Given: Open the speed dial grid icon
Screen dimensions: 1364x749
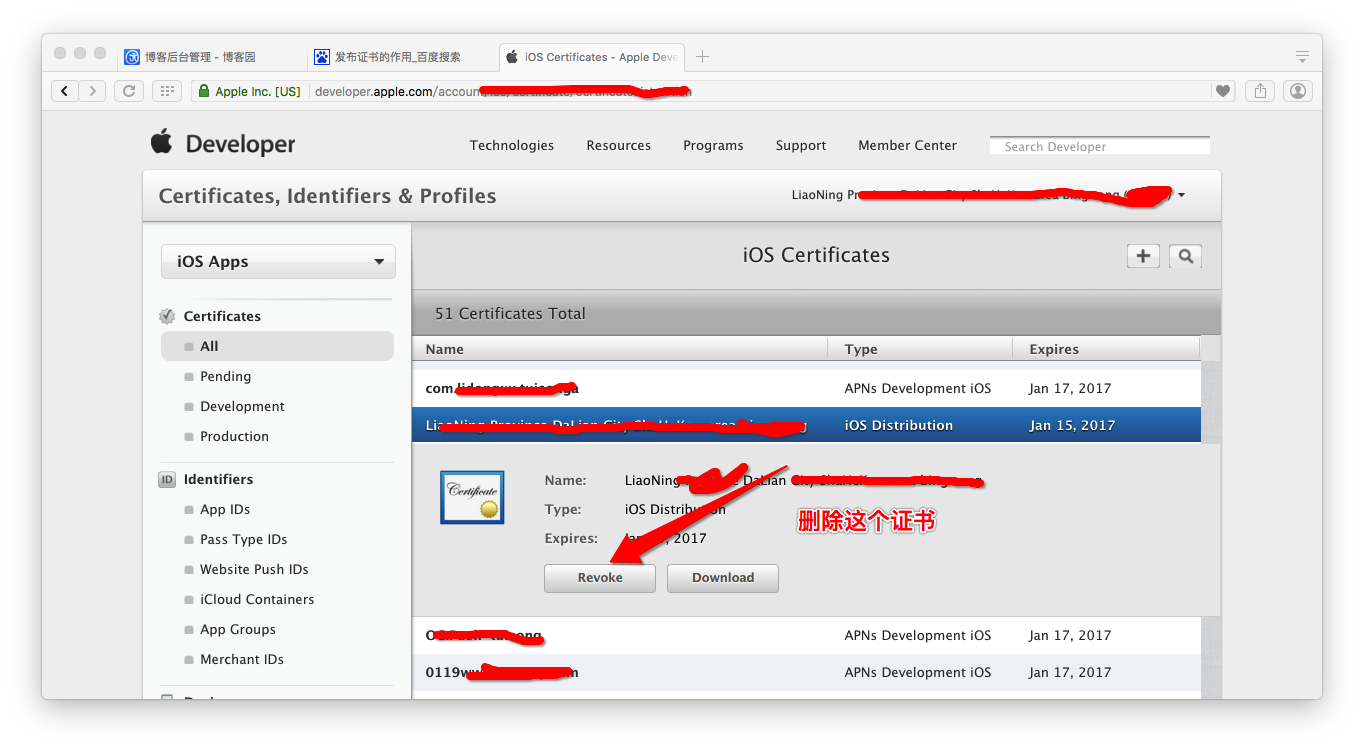Looking at the screenshot, I should pos(166,91).
